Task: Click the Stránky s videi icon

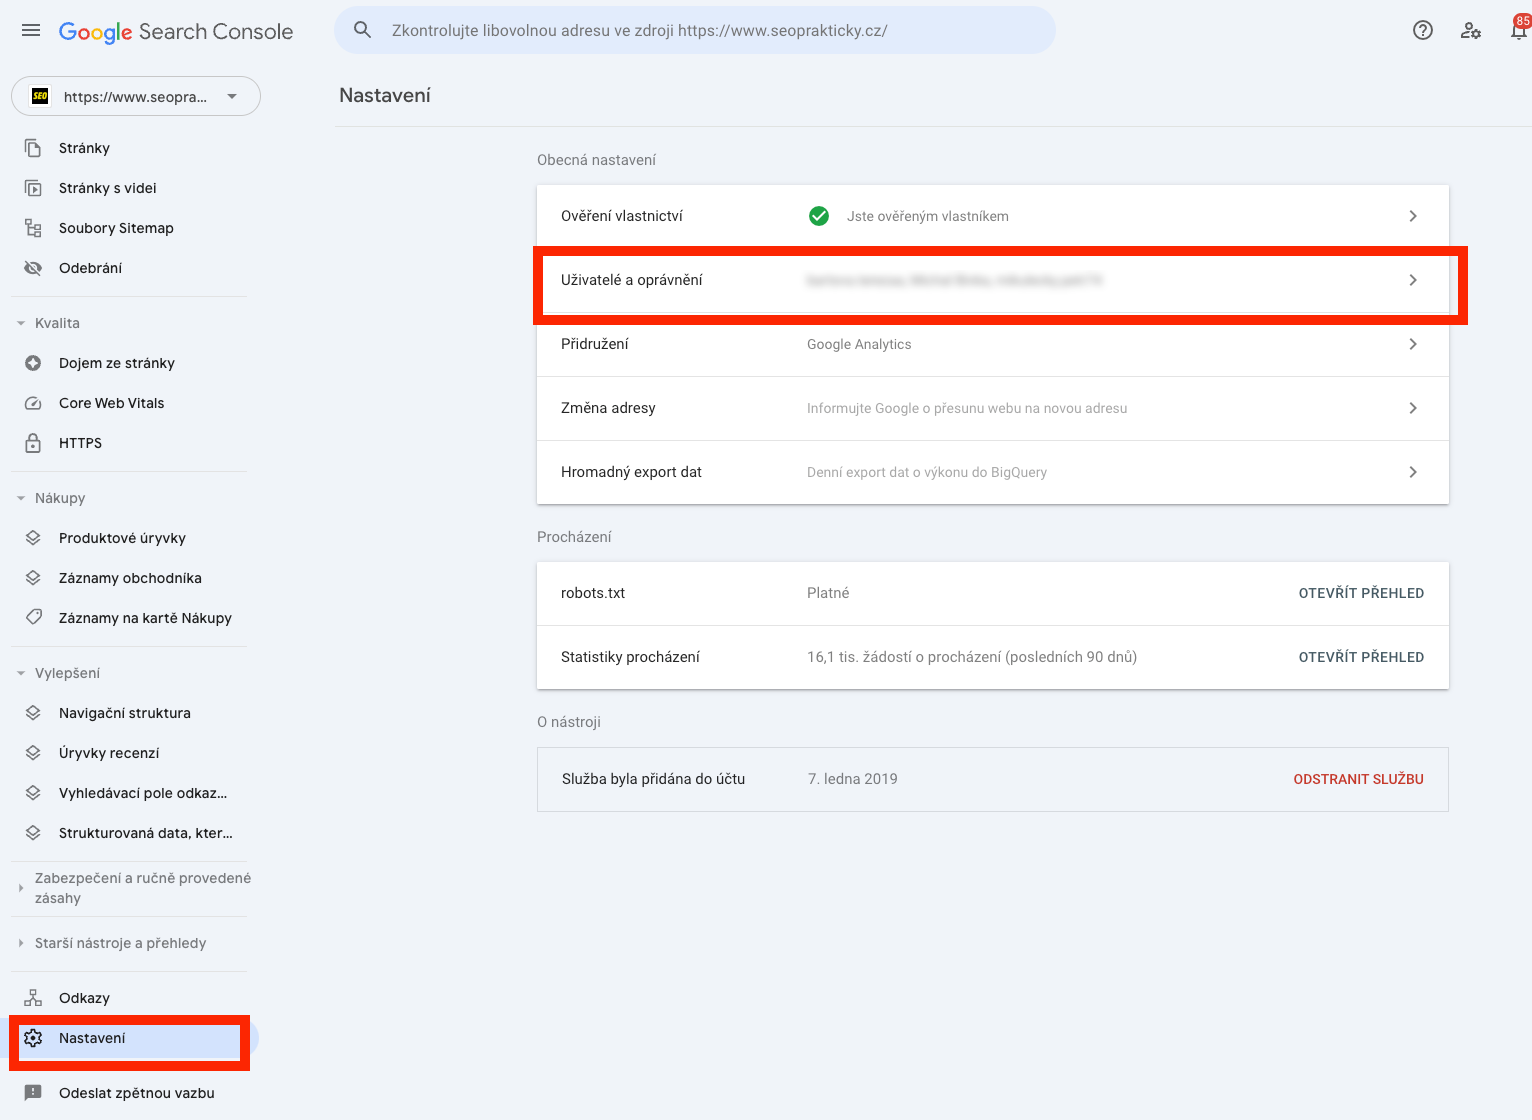Action: (33, 188)
